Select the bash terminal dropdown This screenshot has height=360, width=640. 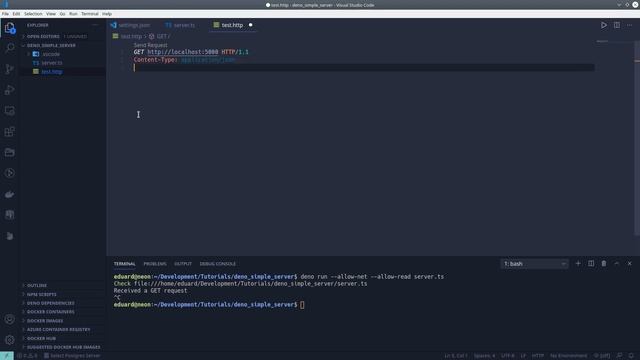coord(534,264)
